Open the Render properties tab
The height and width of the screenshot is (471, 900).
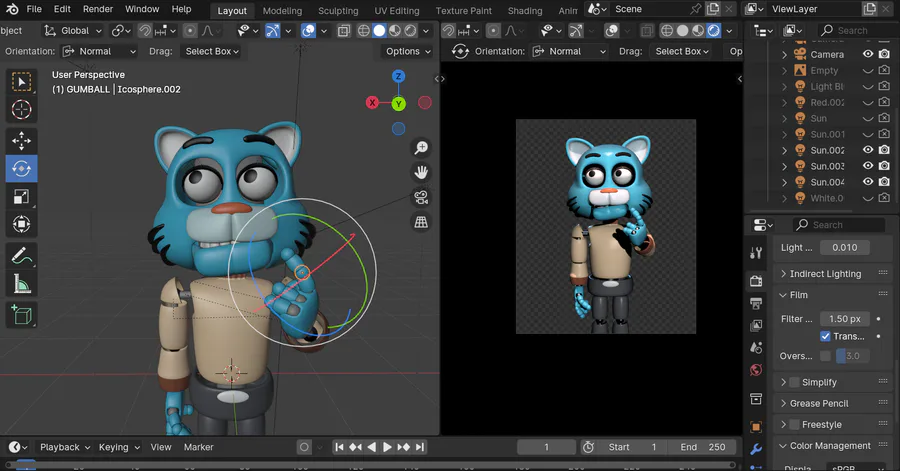coord(756,281)
